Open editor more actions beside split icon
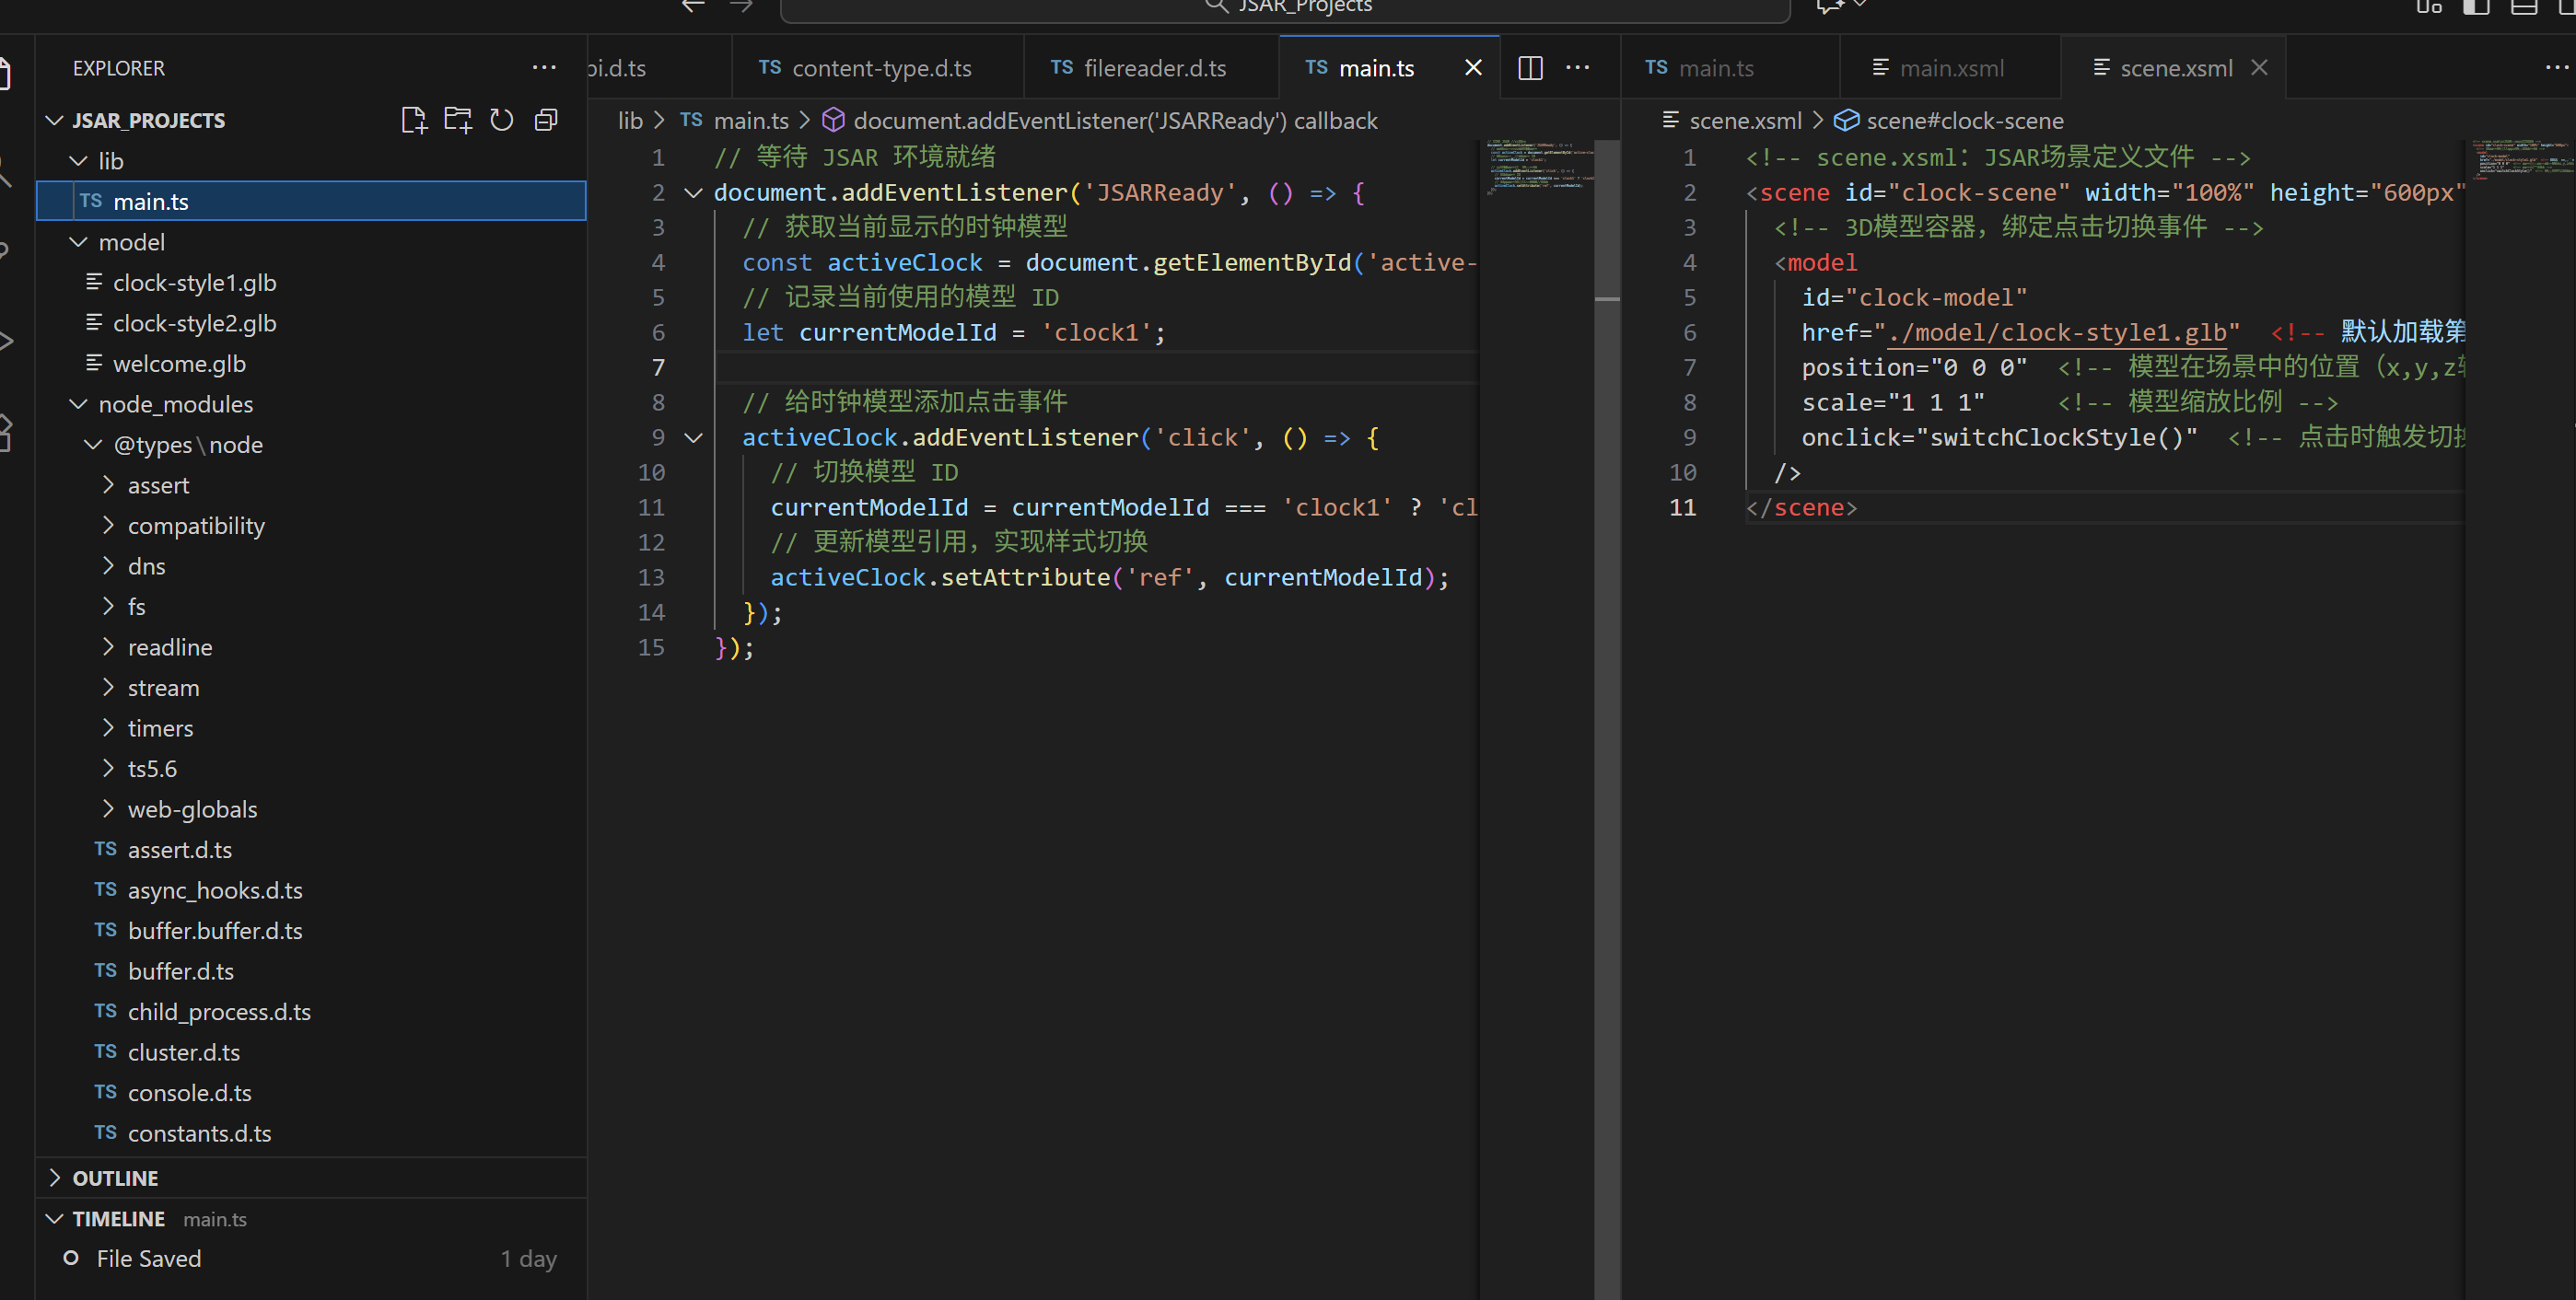Image resolution: width=2576 pixels, height=1300 pixels. click(x=1577, y=68)
